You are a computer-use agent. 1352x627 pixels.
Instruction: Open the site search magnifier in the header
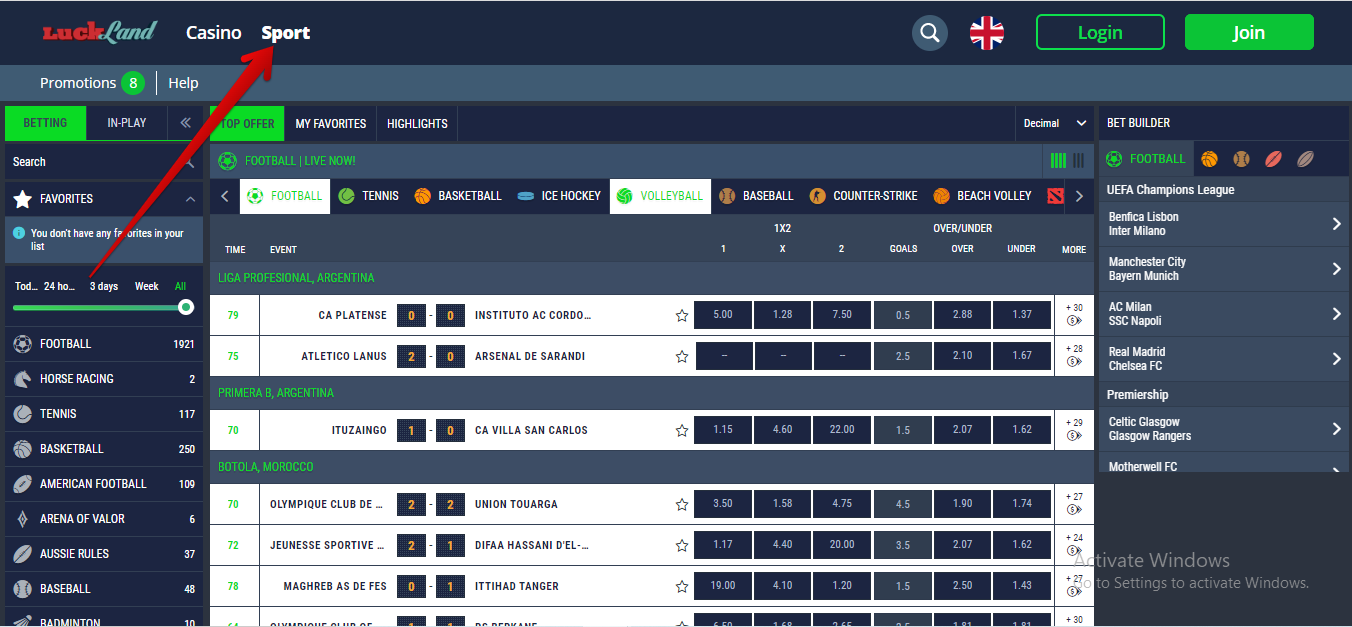click(x=930, y=33)
